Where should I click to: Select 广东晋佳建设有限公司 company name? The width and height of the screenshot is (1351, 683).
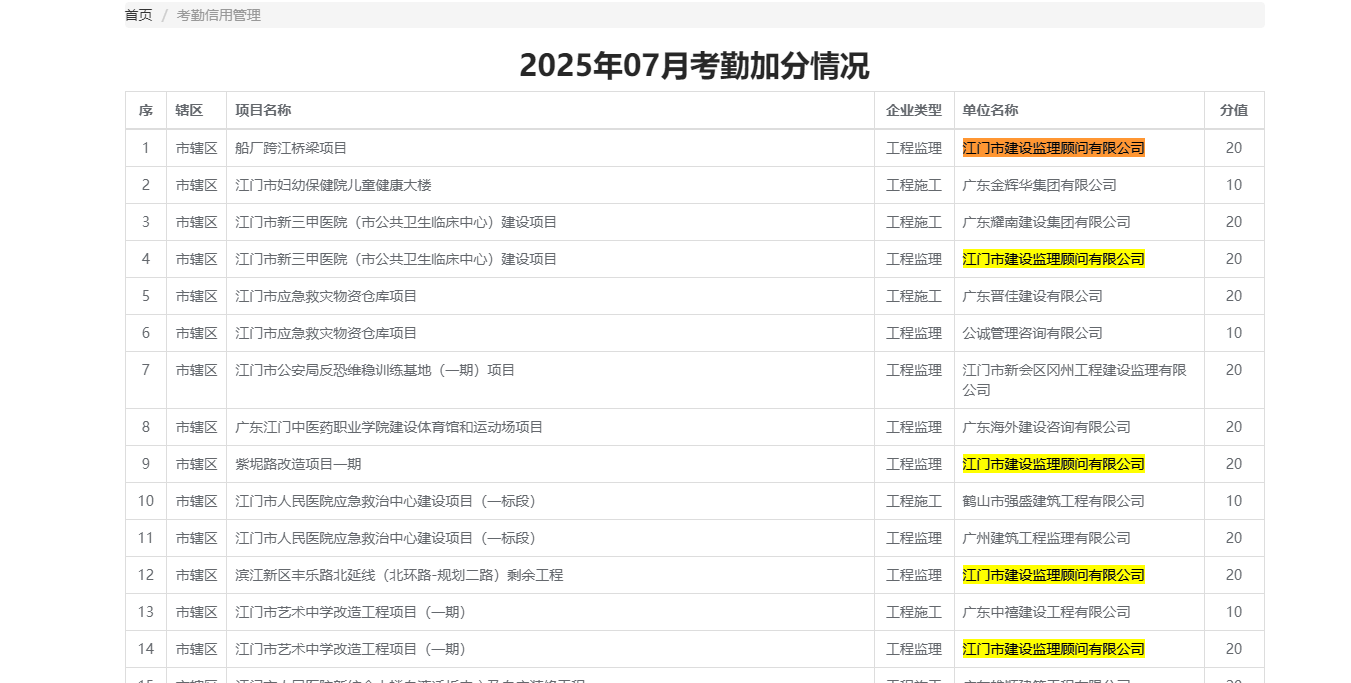1032,296
